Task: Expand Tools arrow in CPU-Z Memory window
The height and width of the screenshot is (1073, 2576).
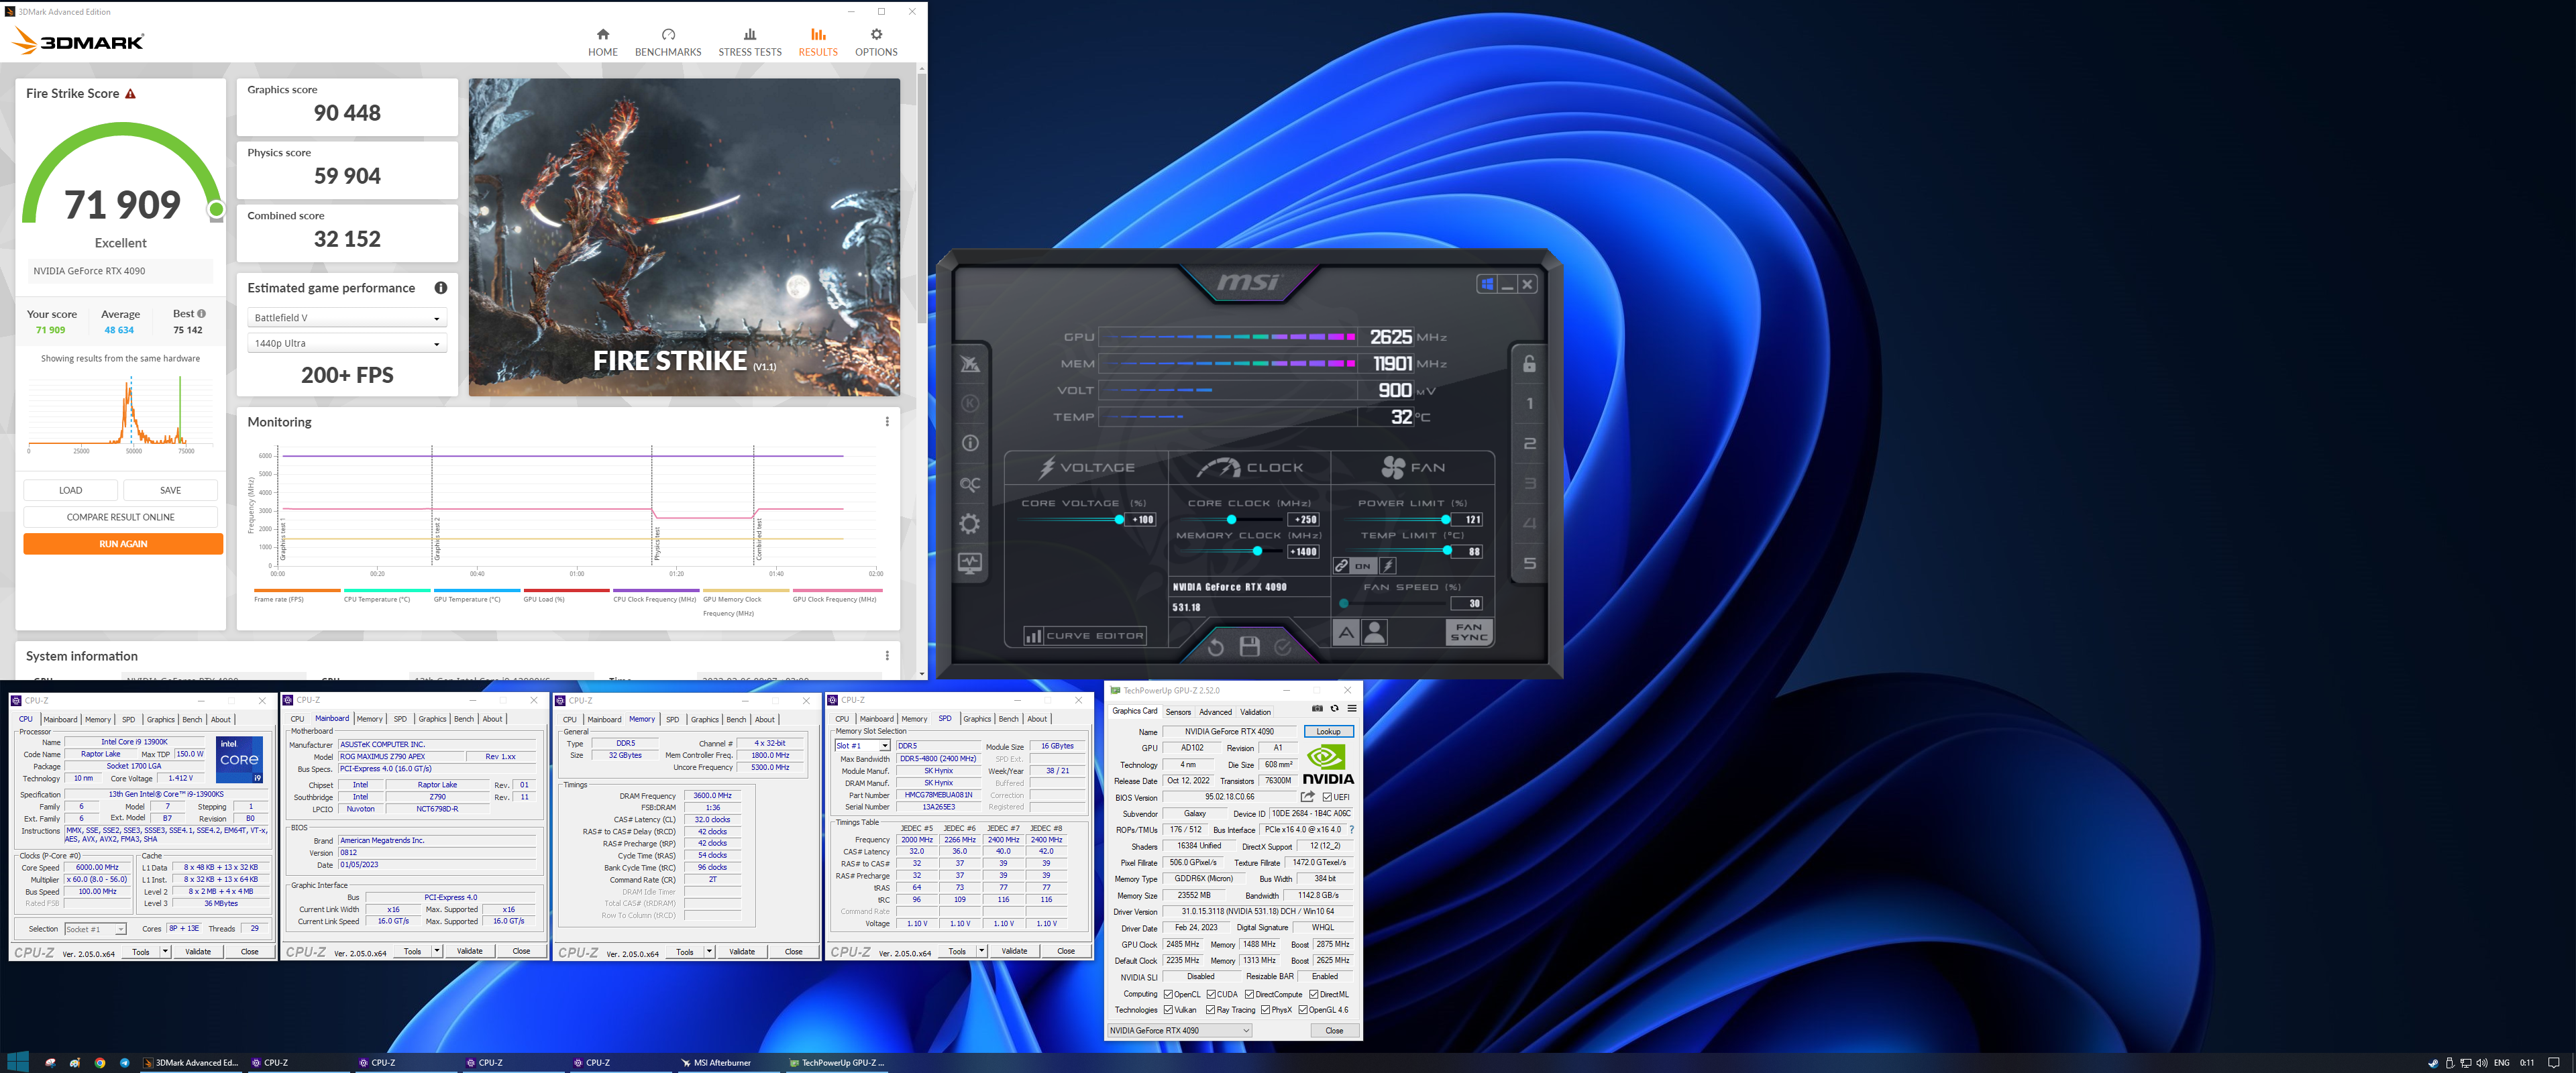Action: [x=709, y=952]
